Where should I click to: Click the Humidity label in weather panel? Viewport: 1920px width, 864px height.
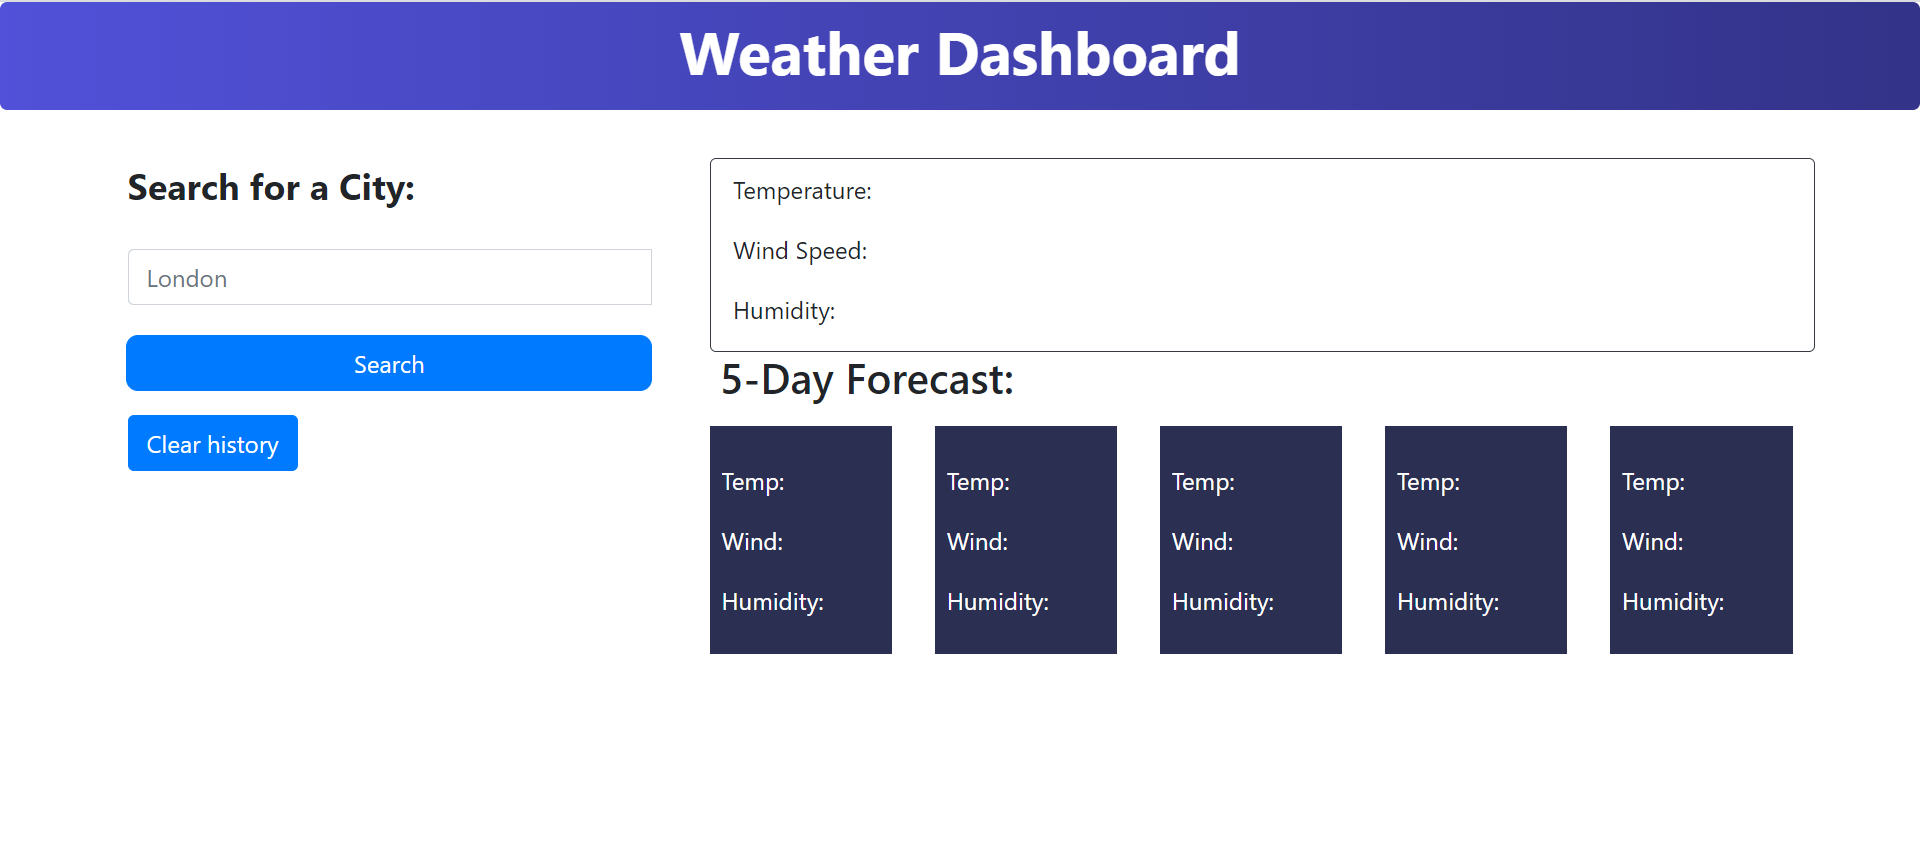784,310
